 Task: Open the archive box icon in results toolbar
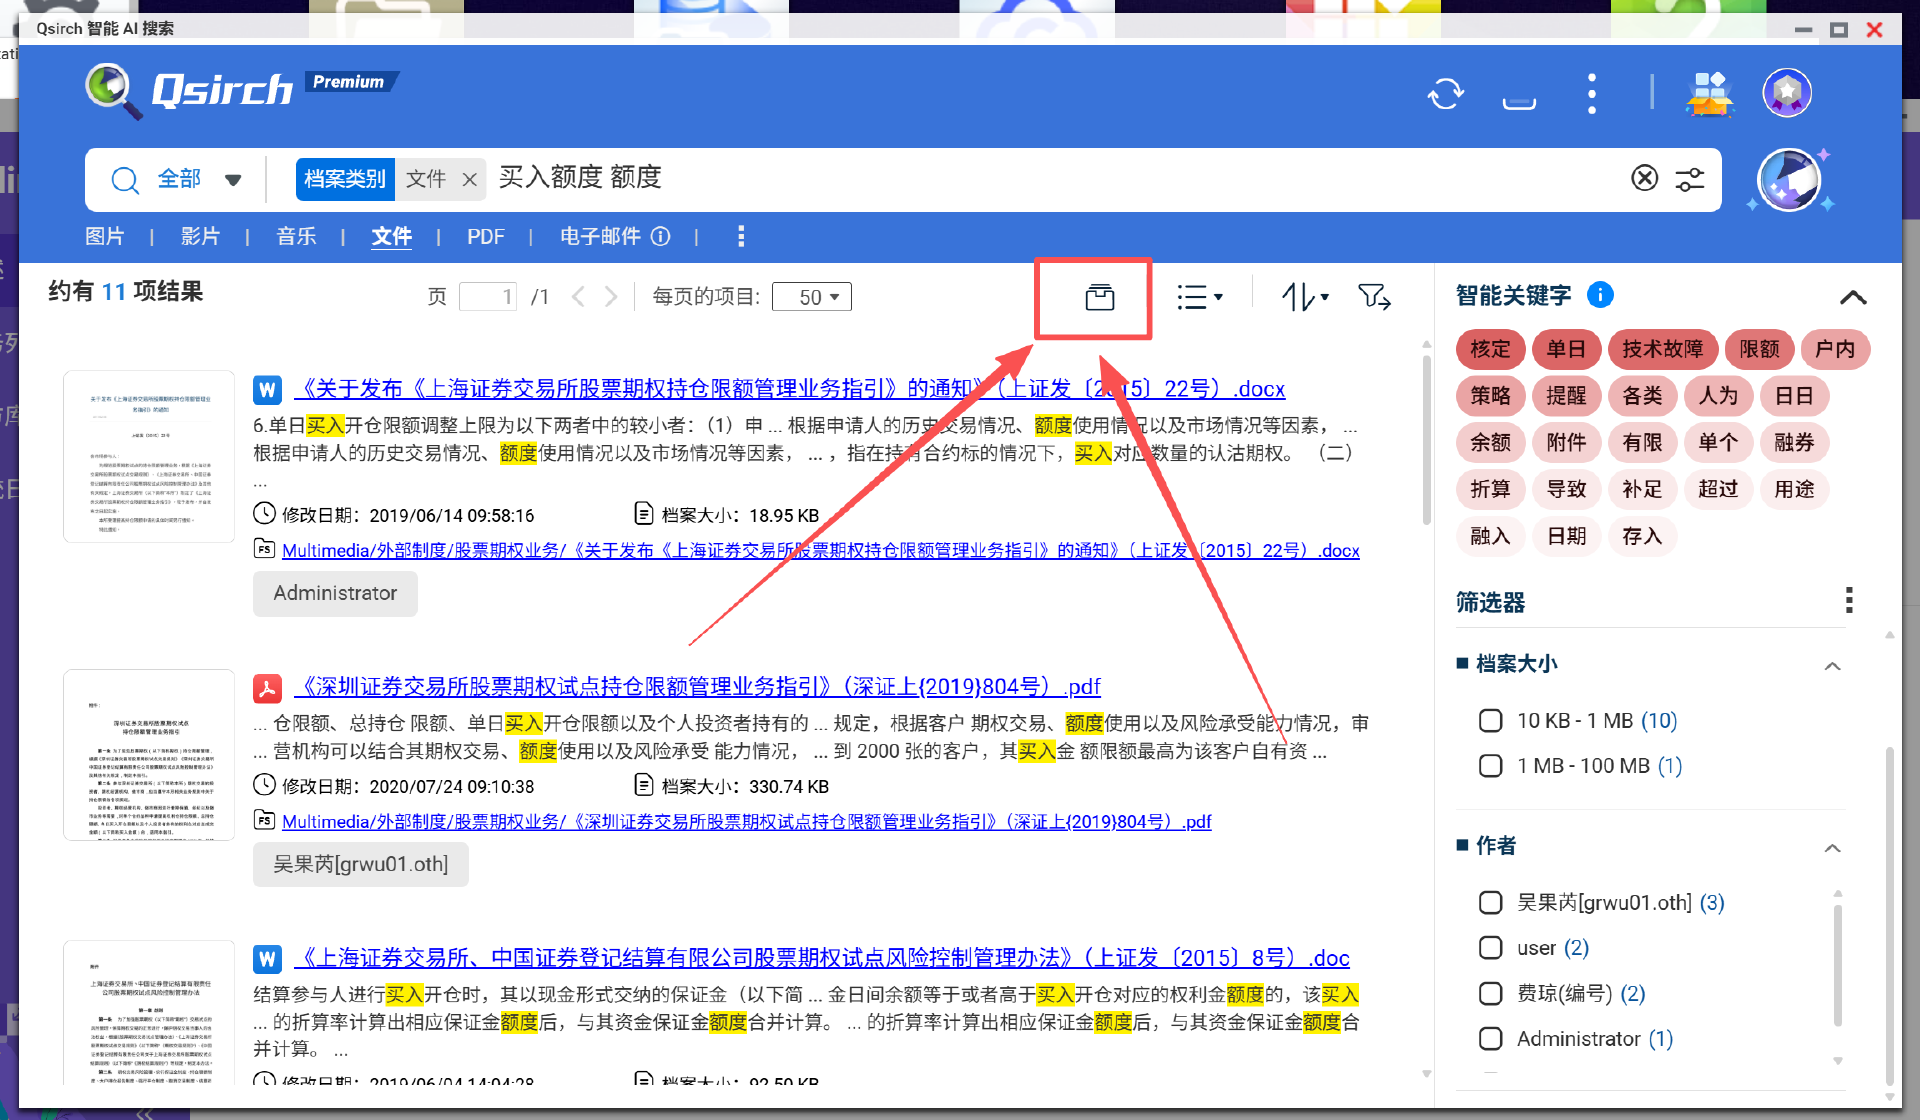click(x=1099, y=297)
